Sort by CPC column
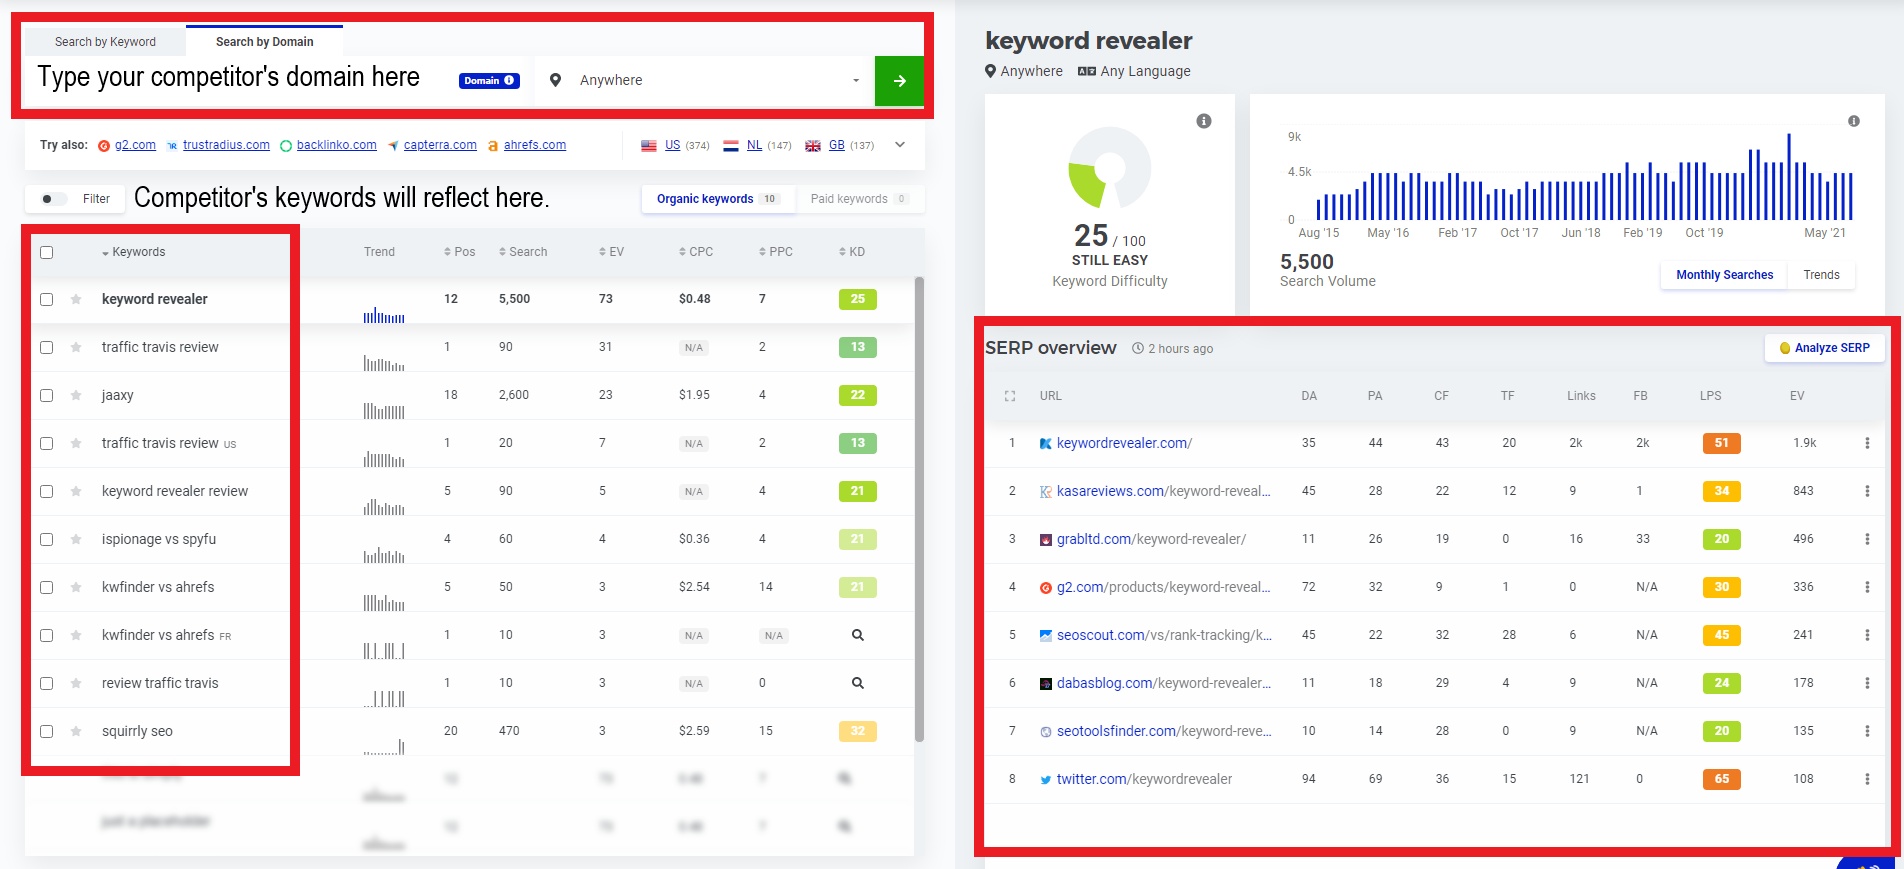 coord(696,252)
